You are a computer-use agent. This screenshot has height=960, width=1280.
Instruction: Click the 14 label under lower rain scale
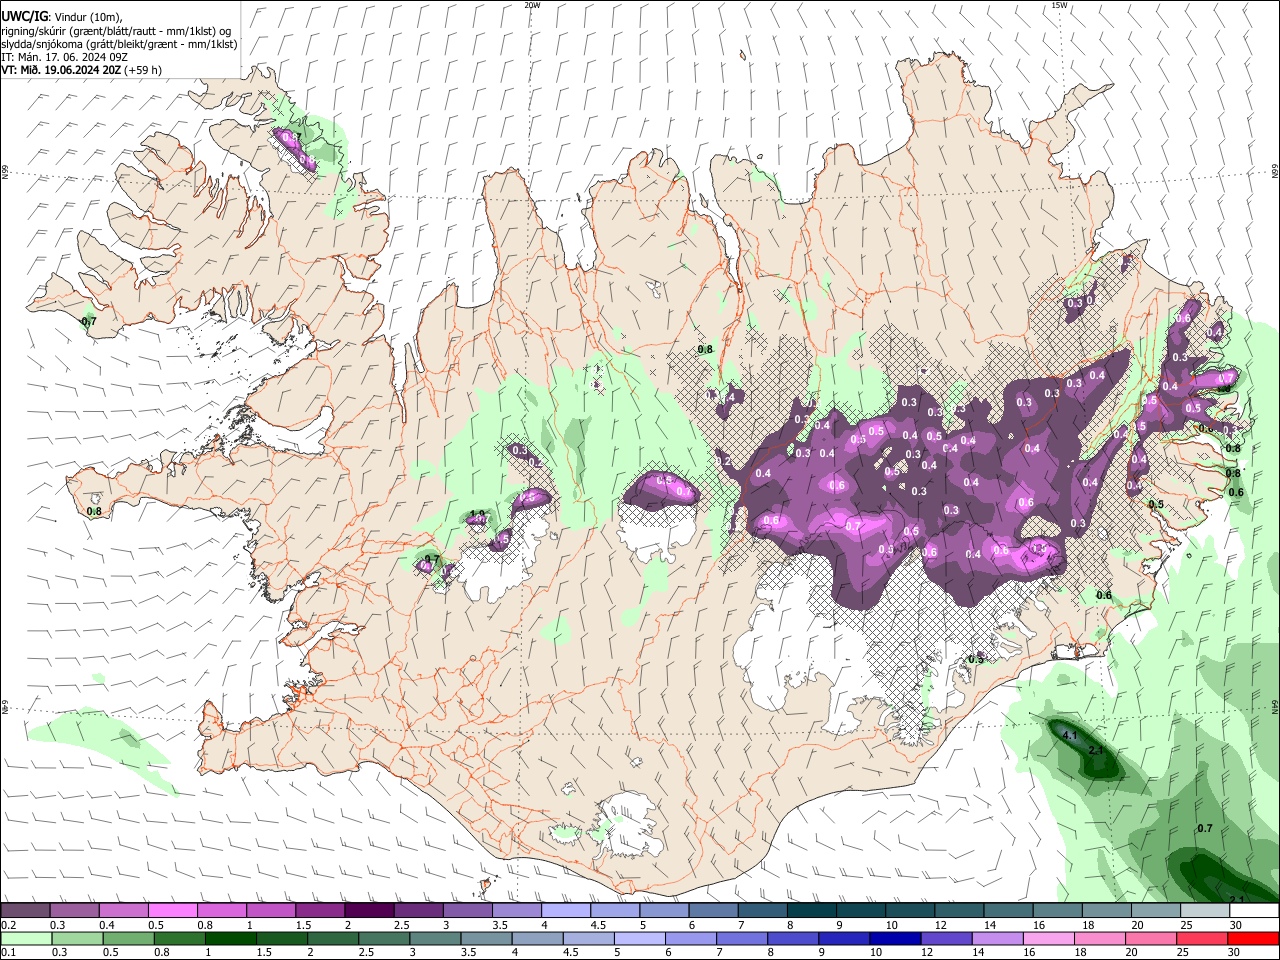978,953
